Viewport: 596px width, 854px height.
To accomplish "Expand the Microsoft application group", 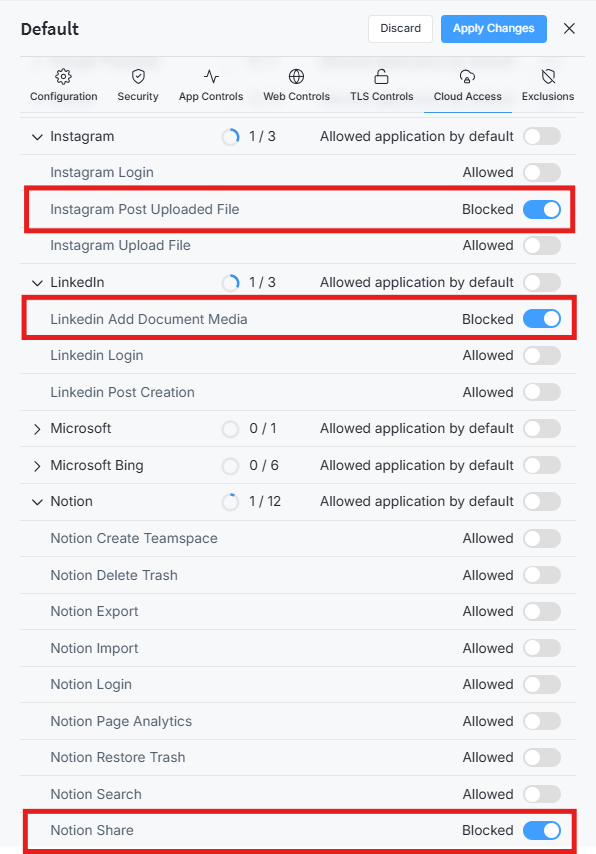I will [x=37, y=429].
